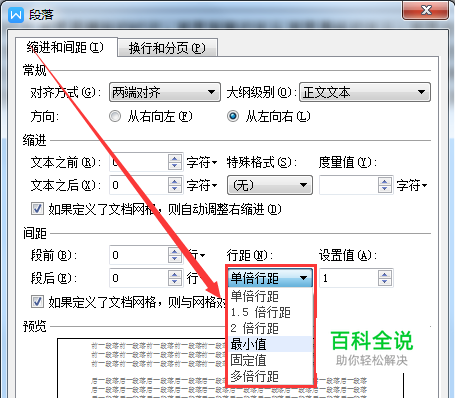Choose 多倍行距 from the line spacing list

[271, 376]
